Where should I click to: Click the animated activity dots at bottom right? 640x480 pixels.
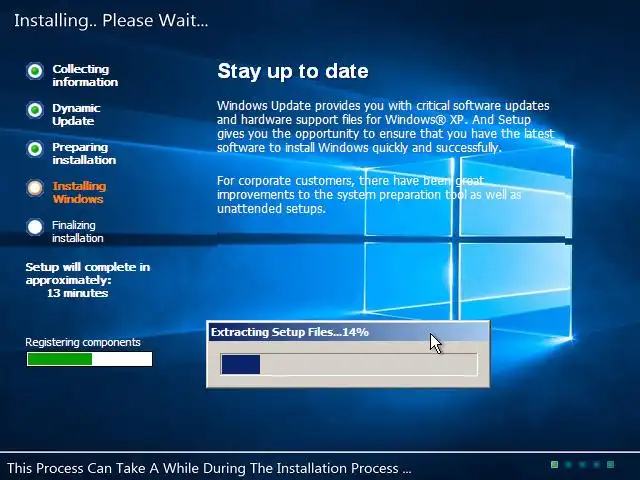pyautogui.click(x=582, y=464)
